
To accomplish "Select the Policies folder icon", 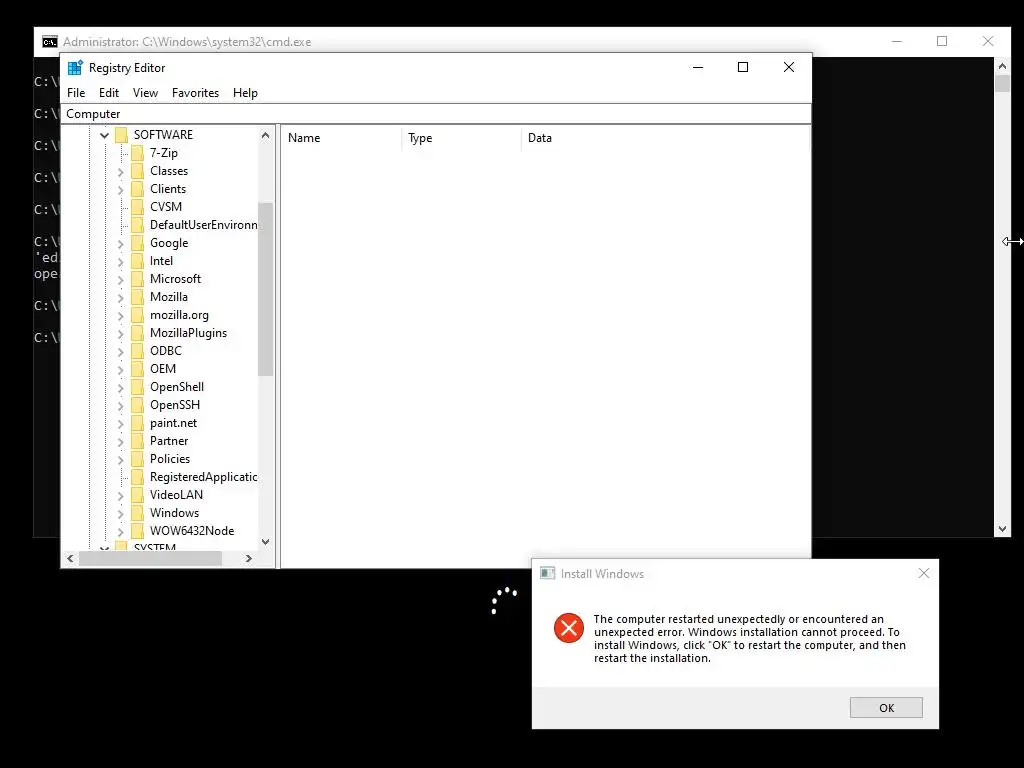I will (x=137, y=459).
